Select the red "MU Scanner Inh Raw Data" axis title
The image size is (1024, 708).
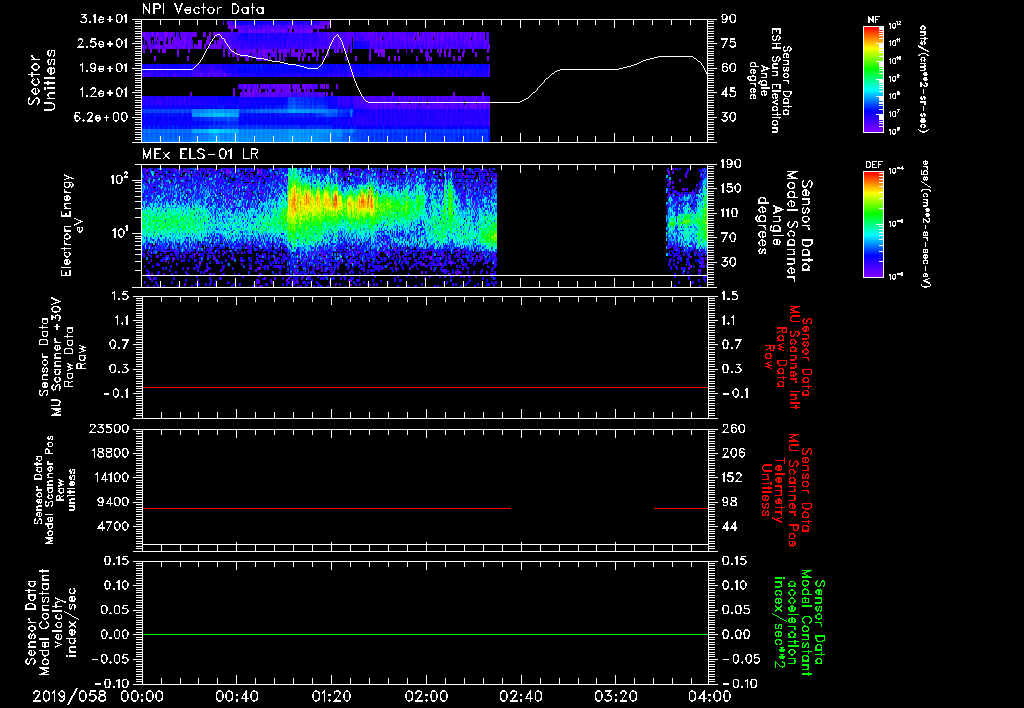(788, 357)
